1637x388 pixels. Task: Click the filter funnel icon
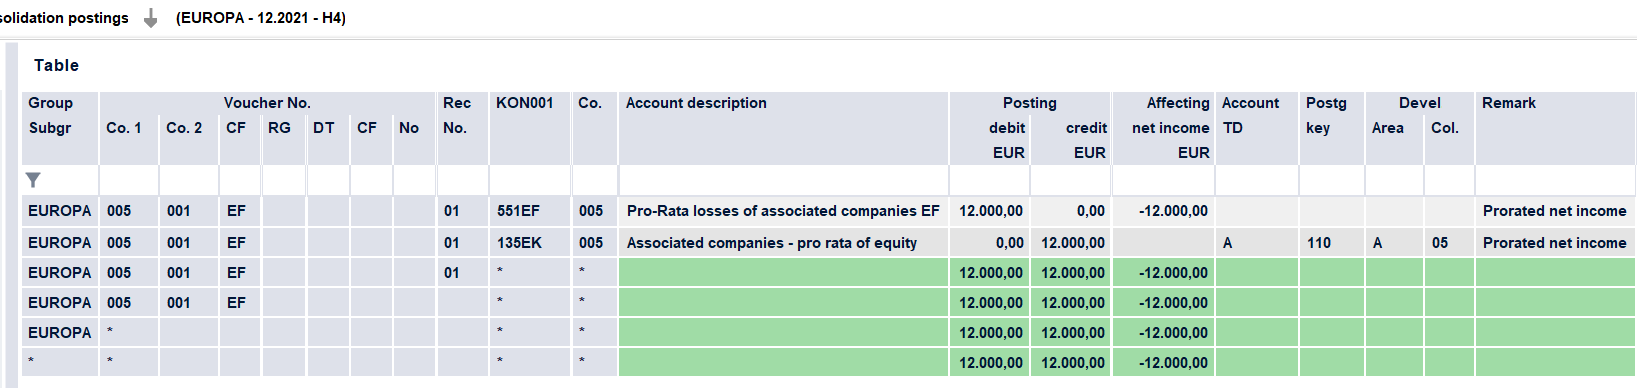pyautogui.click(x=33, y=180)
